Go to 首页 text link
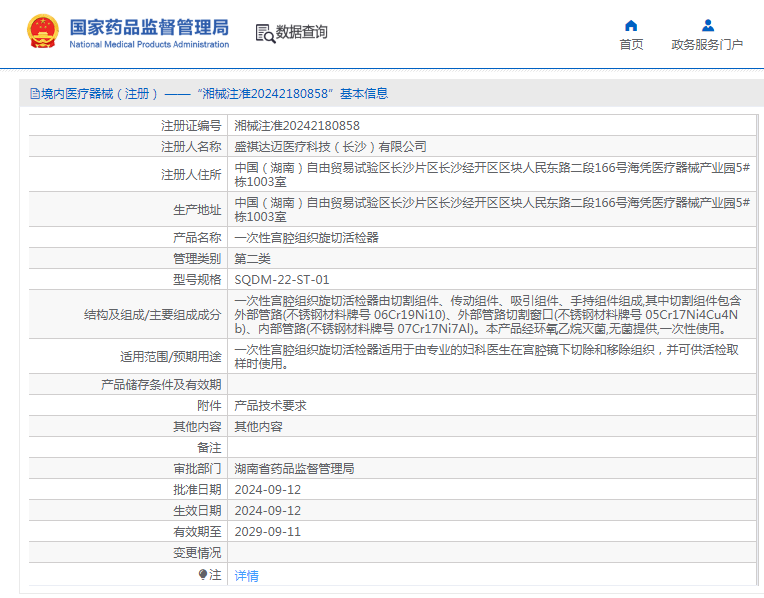The image size is (764, 598). [x=631, y=45]
